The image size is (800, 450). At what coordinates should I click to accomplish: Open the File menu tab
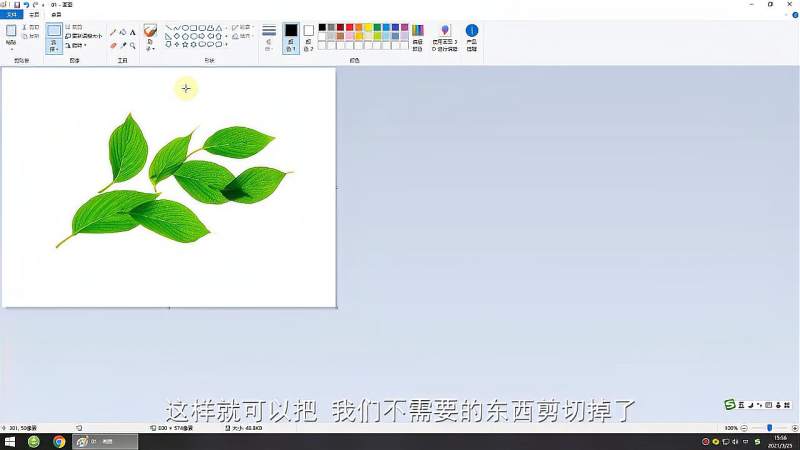coord(11,14)
